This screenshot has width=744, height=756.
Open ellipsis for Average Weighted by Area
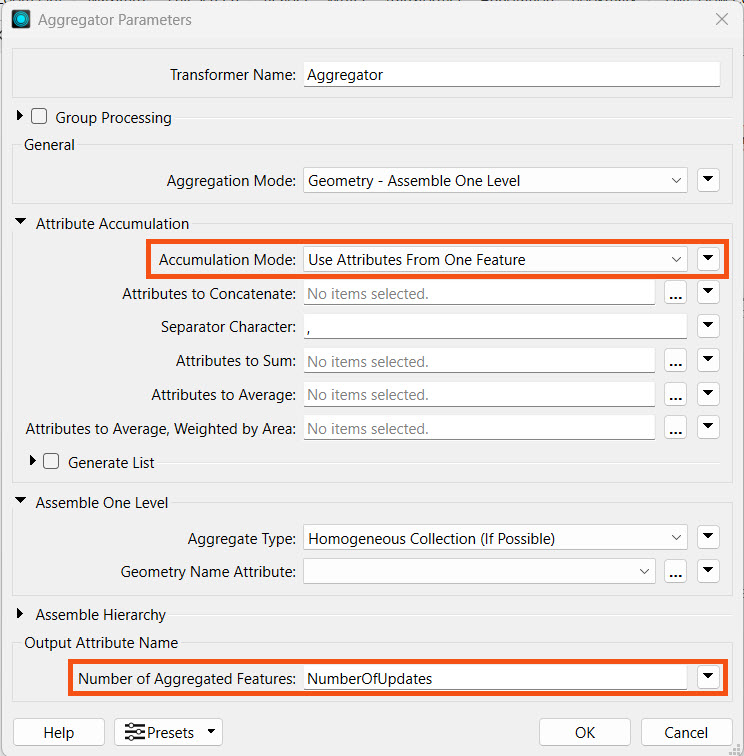coord(675,429)
